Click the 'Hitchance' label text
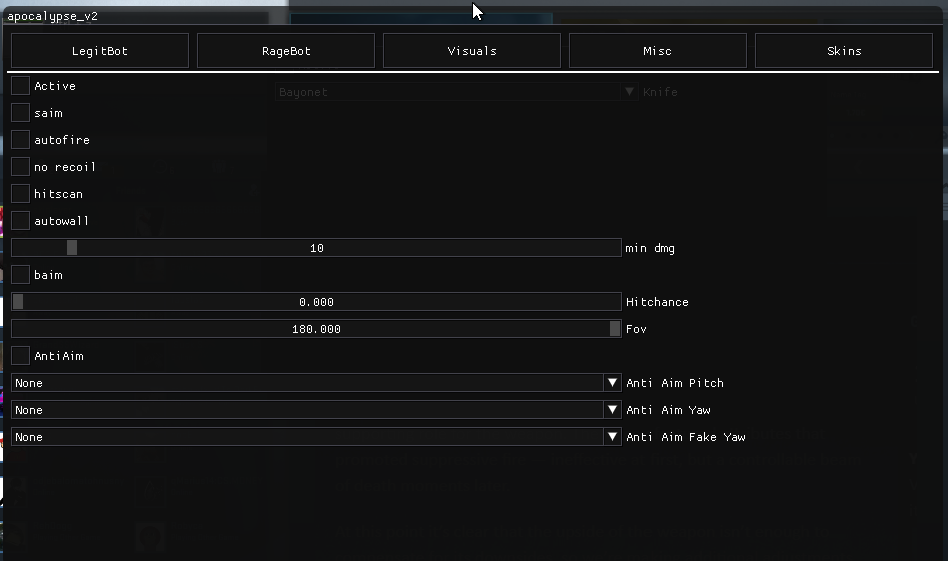The height and width of the screenshot is (561, 948). (657, 302)
